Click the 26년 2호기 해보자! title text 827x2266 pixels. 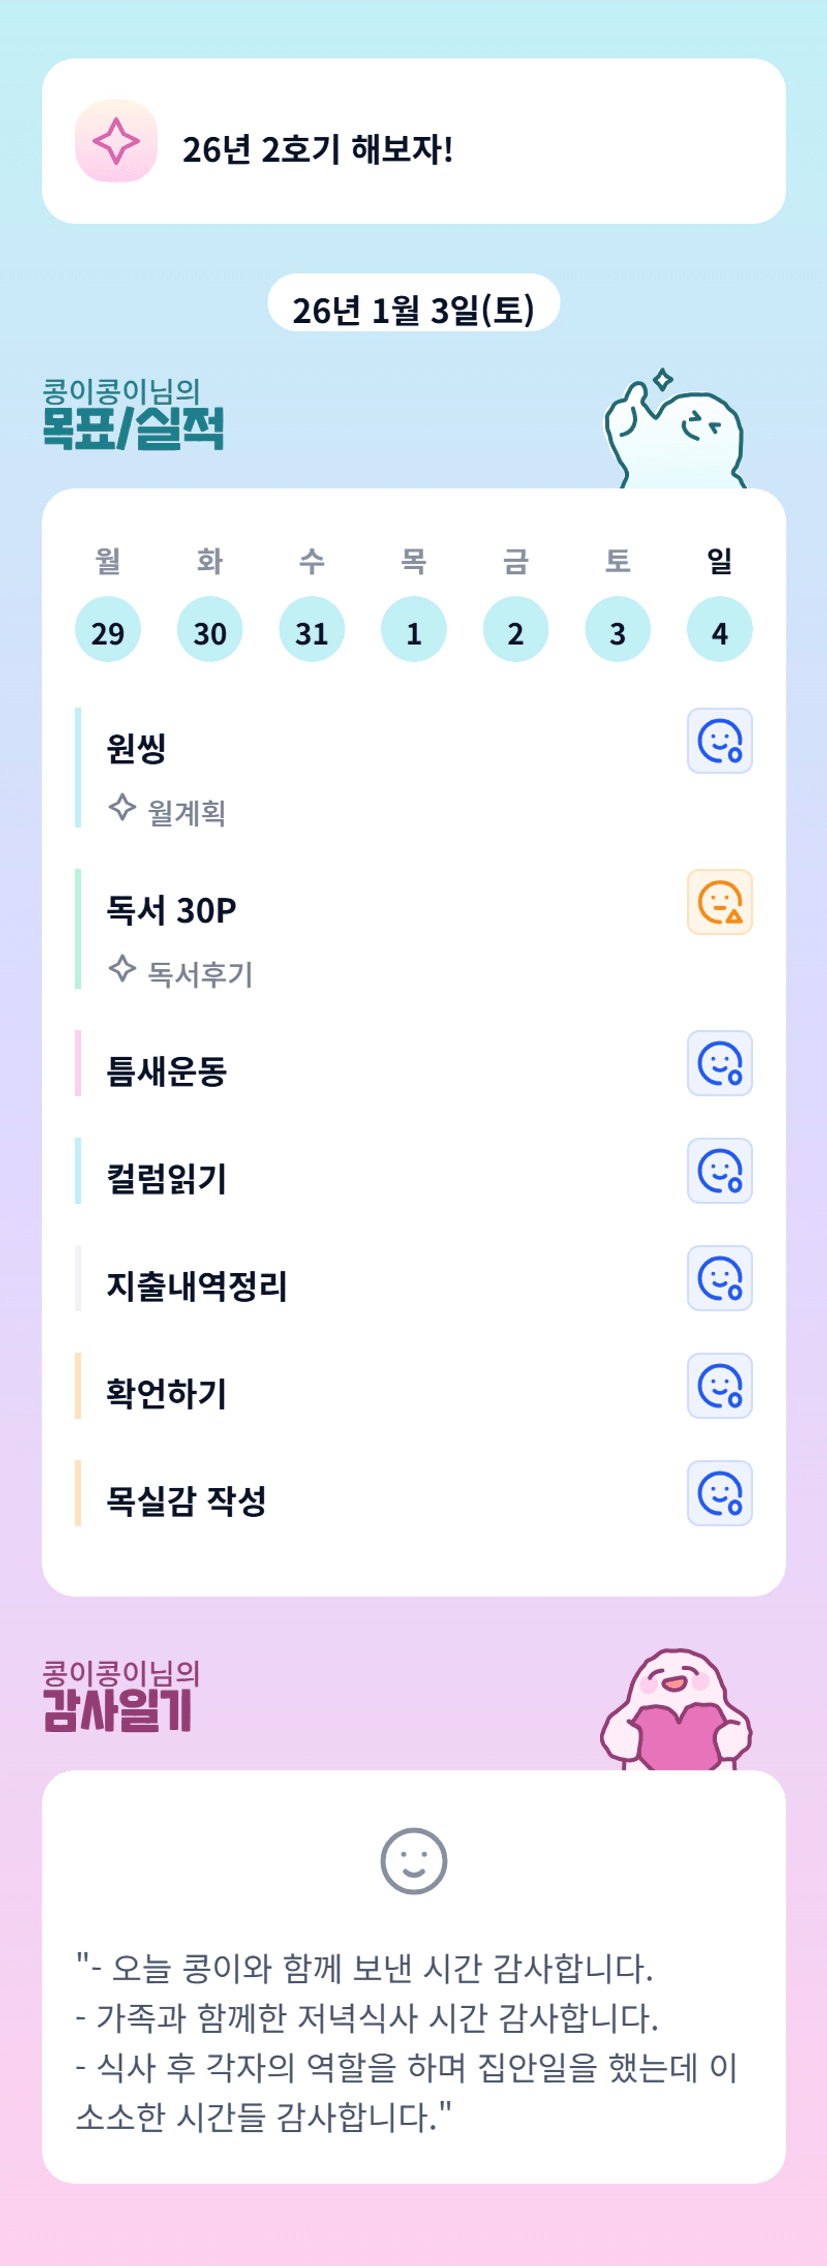[318, 150]
